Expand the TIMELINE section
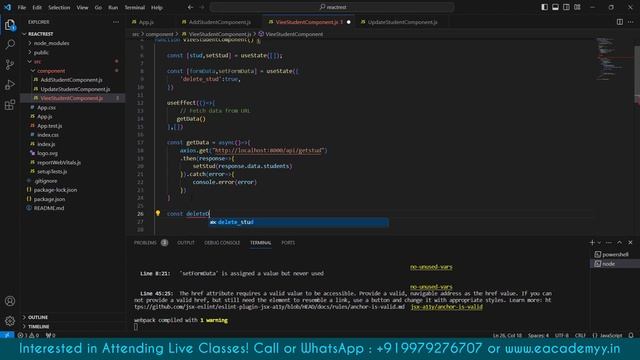 pyautogui.click(x=38, y=327)
